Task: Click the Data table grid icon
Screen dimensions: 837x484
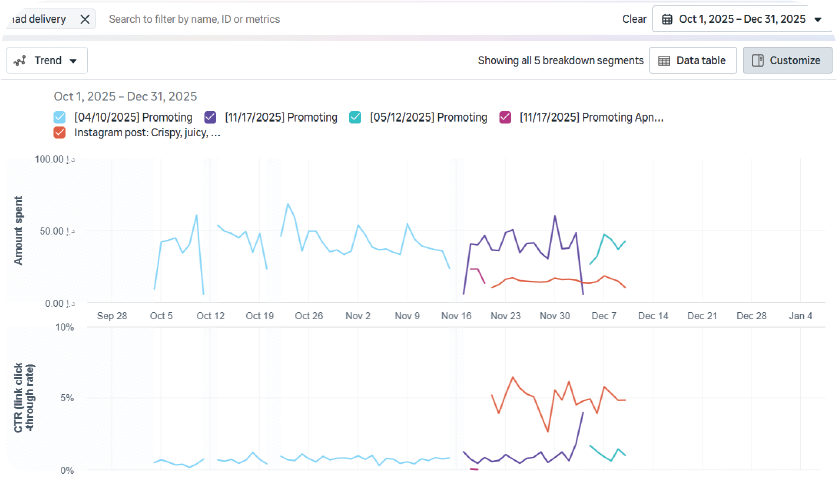Action: pos(663,60)
